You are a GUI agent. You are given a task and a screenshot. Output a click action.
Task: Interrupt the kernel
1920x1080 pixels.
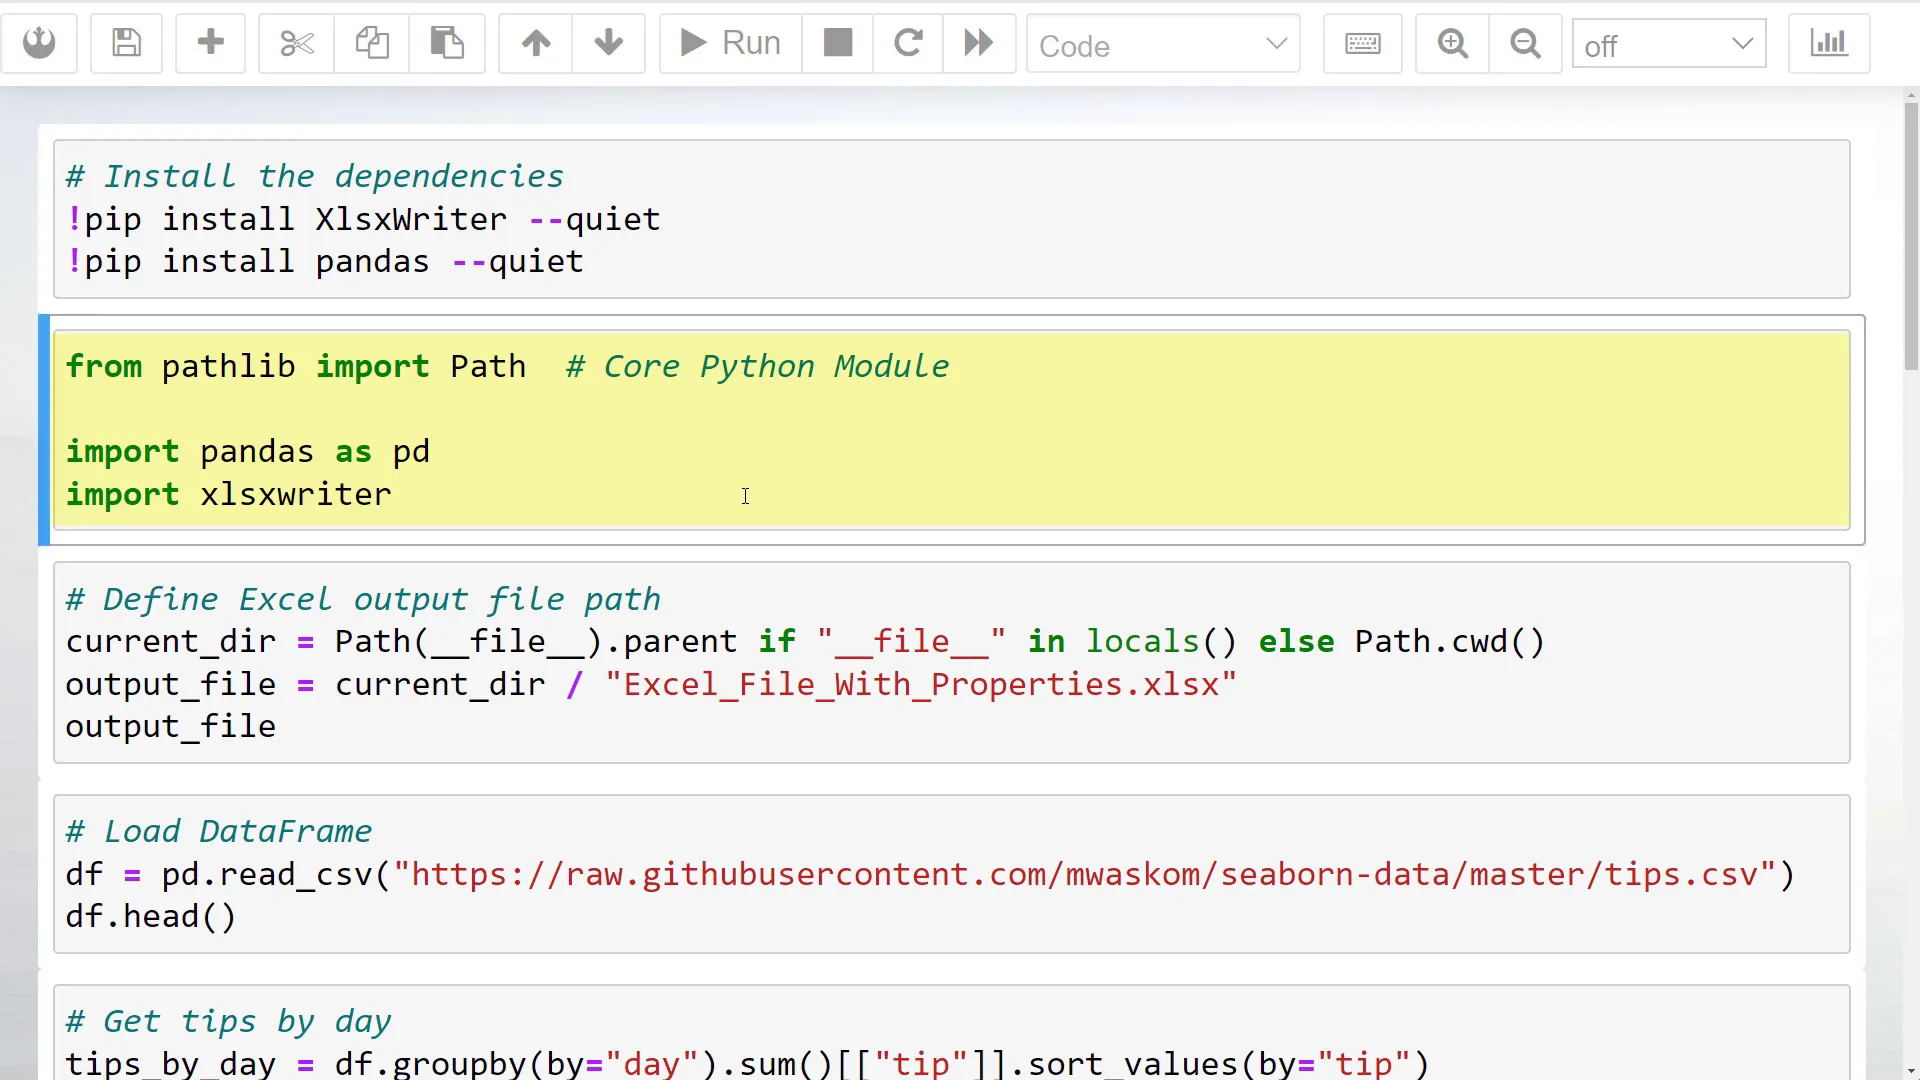coord(837,43)
